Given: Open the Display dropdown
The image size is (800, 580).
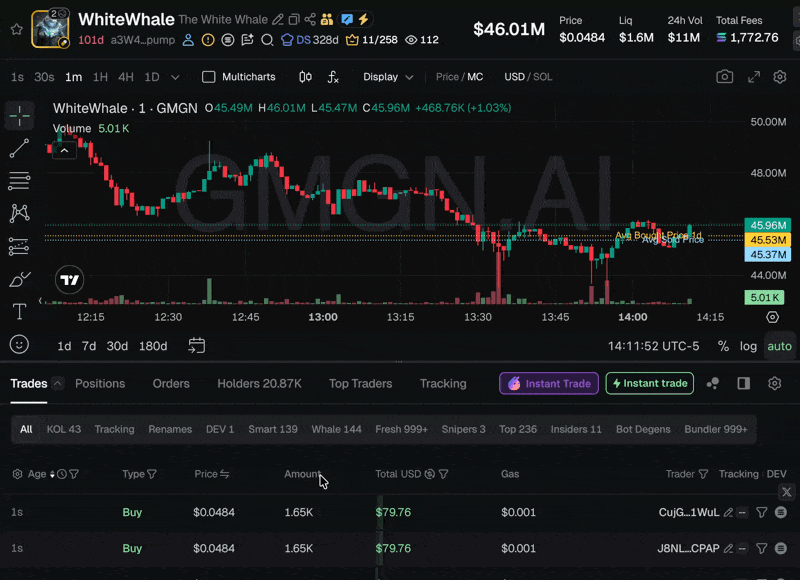Looking at the screenshot, I should click(388, 77).
